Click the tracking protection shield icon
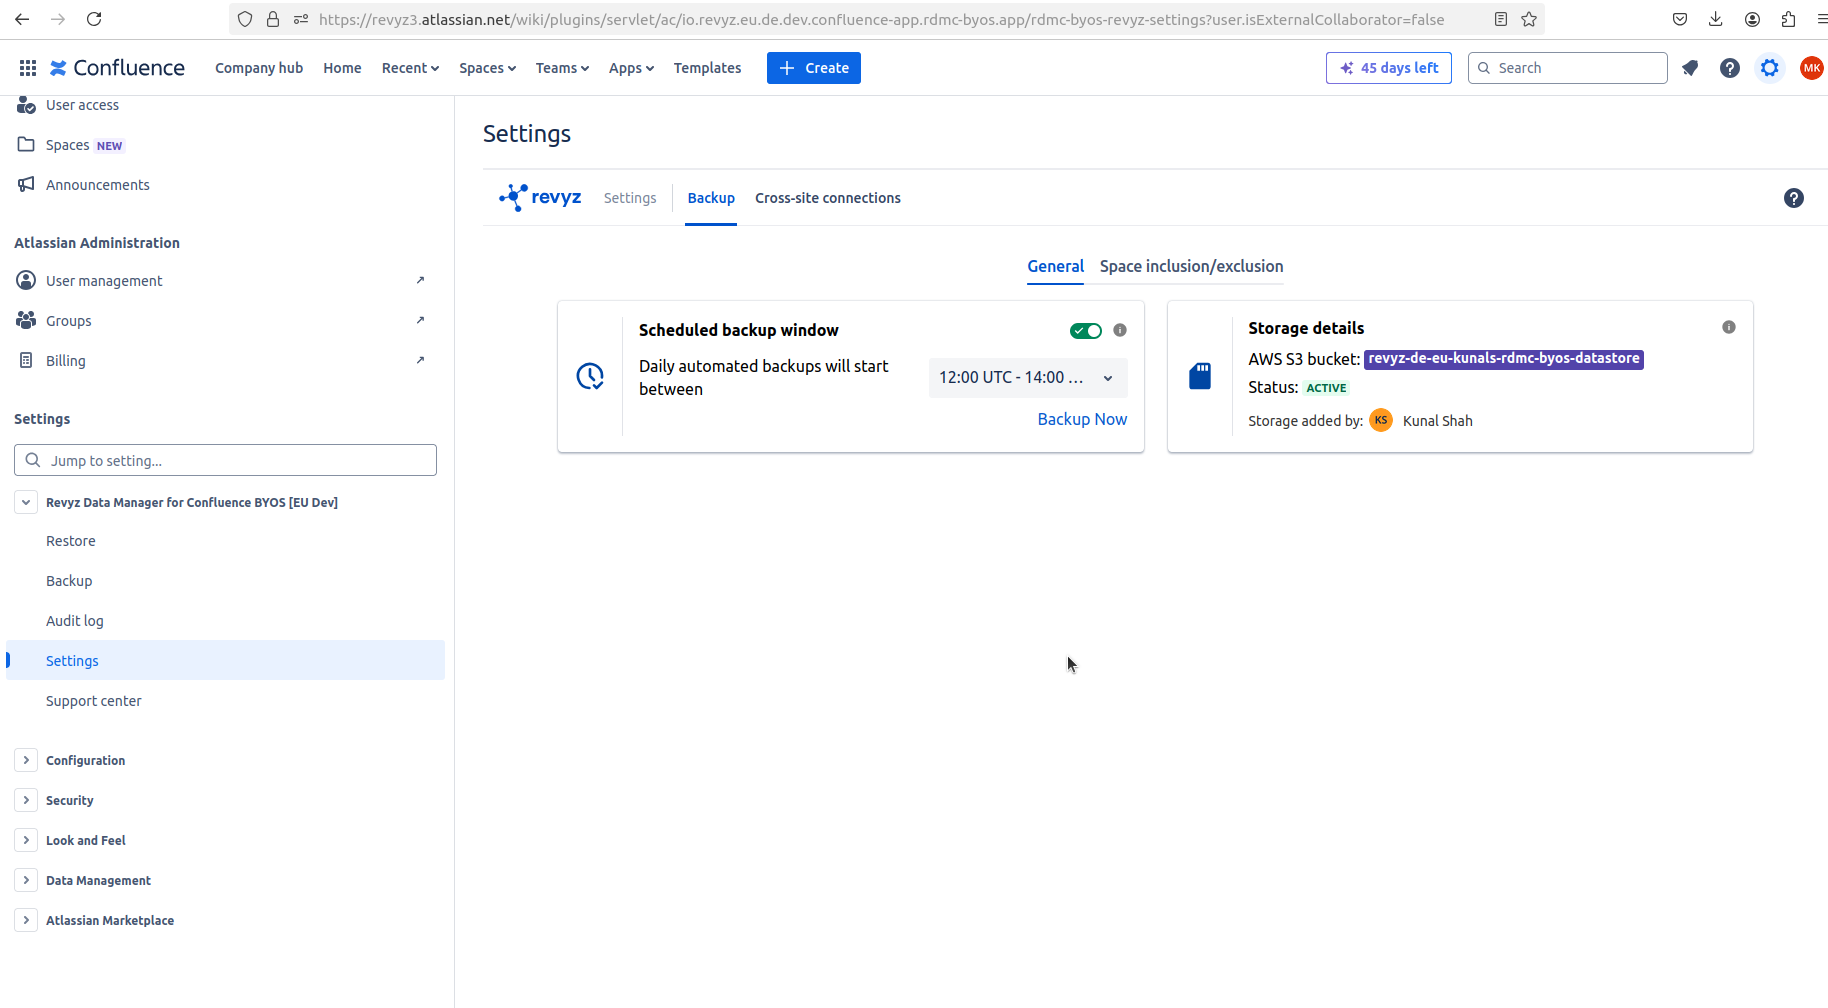The width and height of the screenshot is (1828, 1008). pyautogui.click(x=245, y=19)
